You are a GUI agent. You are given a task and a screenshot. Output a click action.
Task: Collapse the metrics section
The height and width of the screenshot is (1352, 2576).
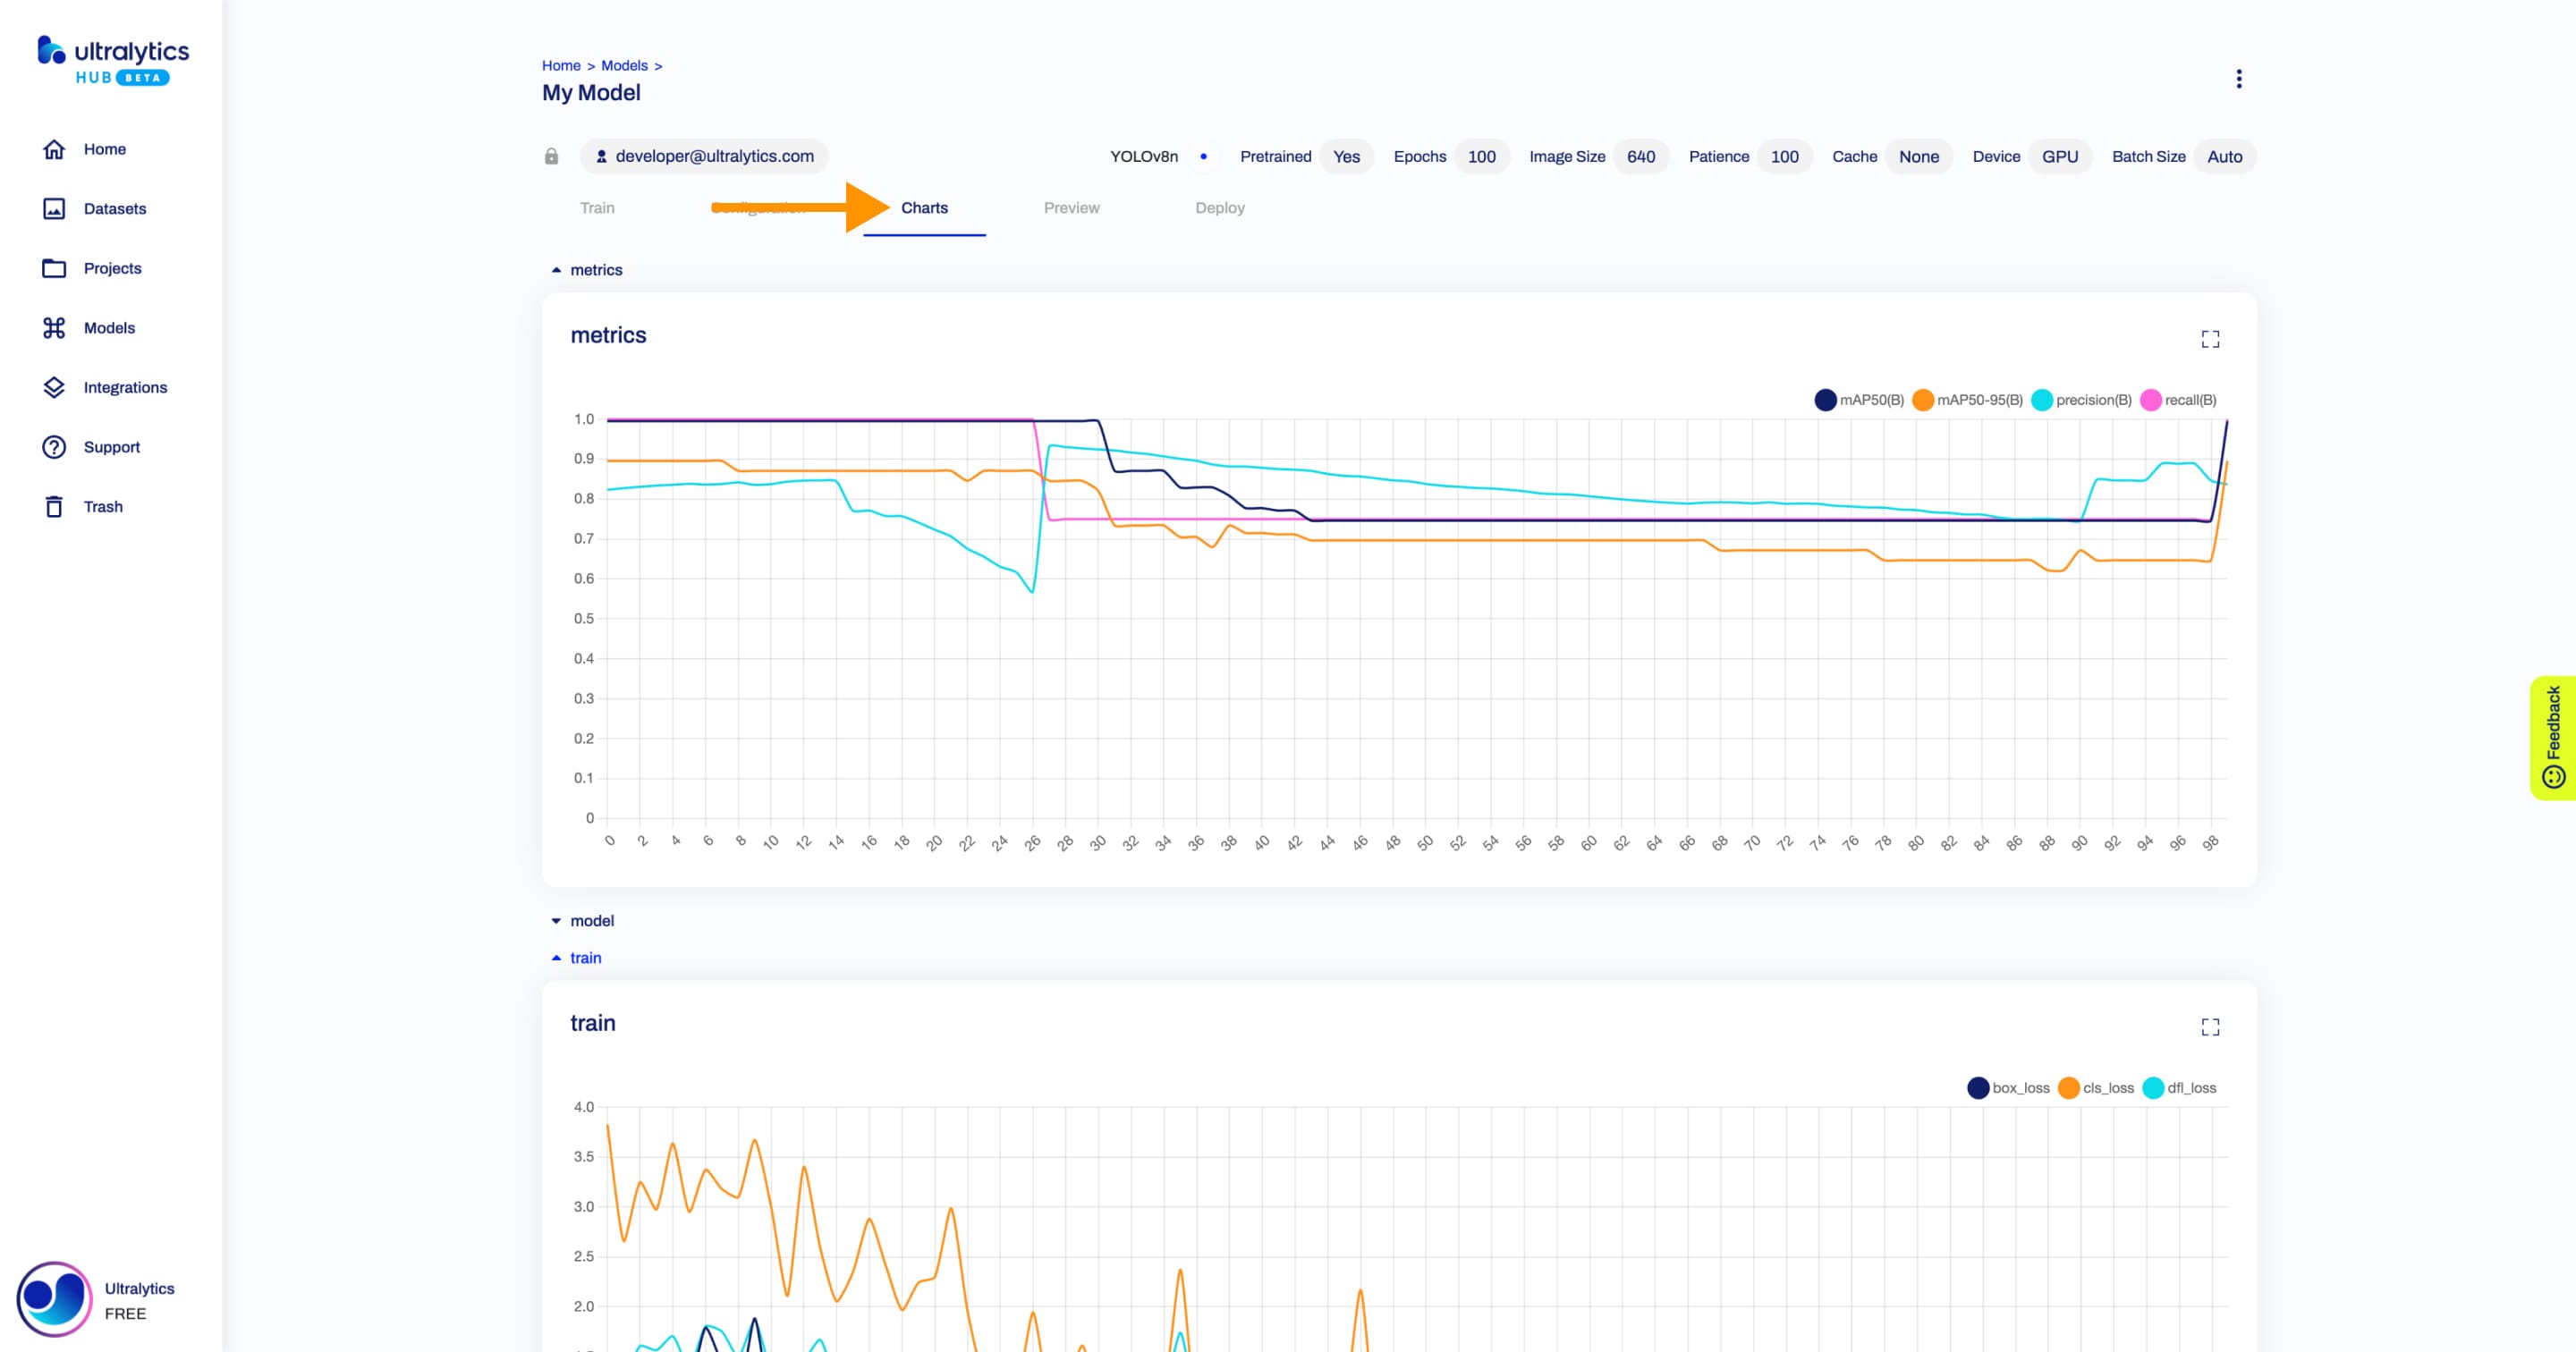click(555, 269)
